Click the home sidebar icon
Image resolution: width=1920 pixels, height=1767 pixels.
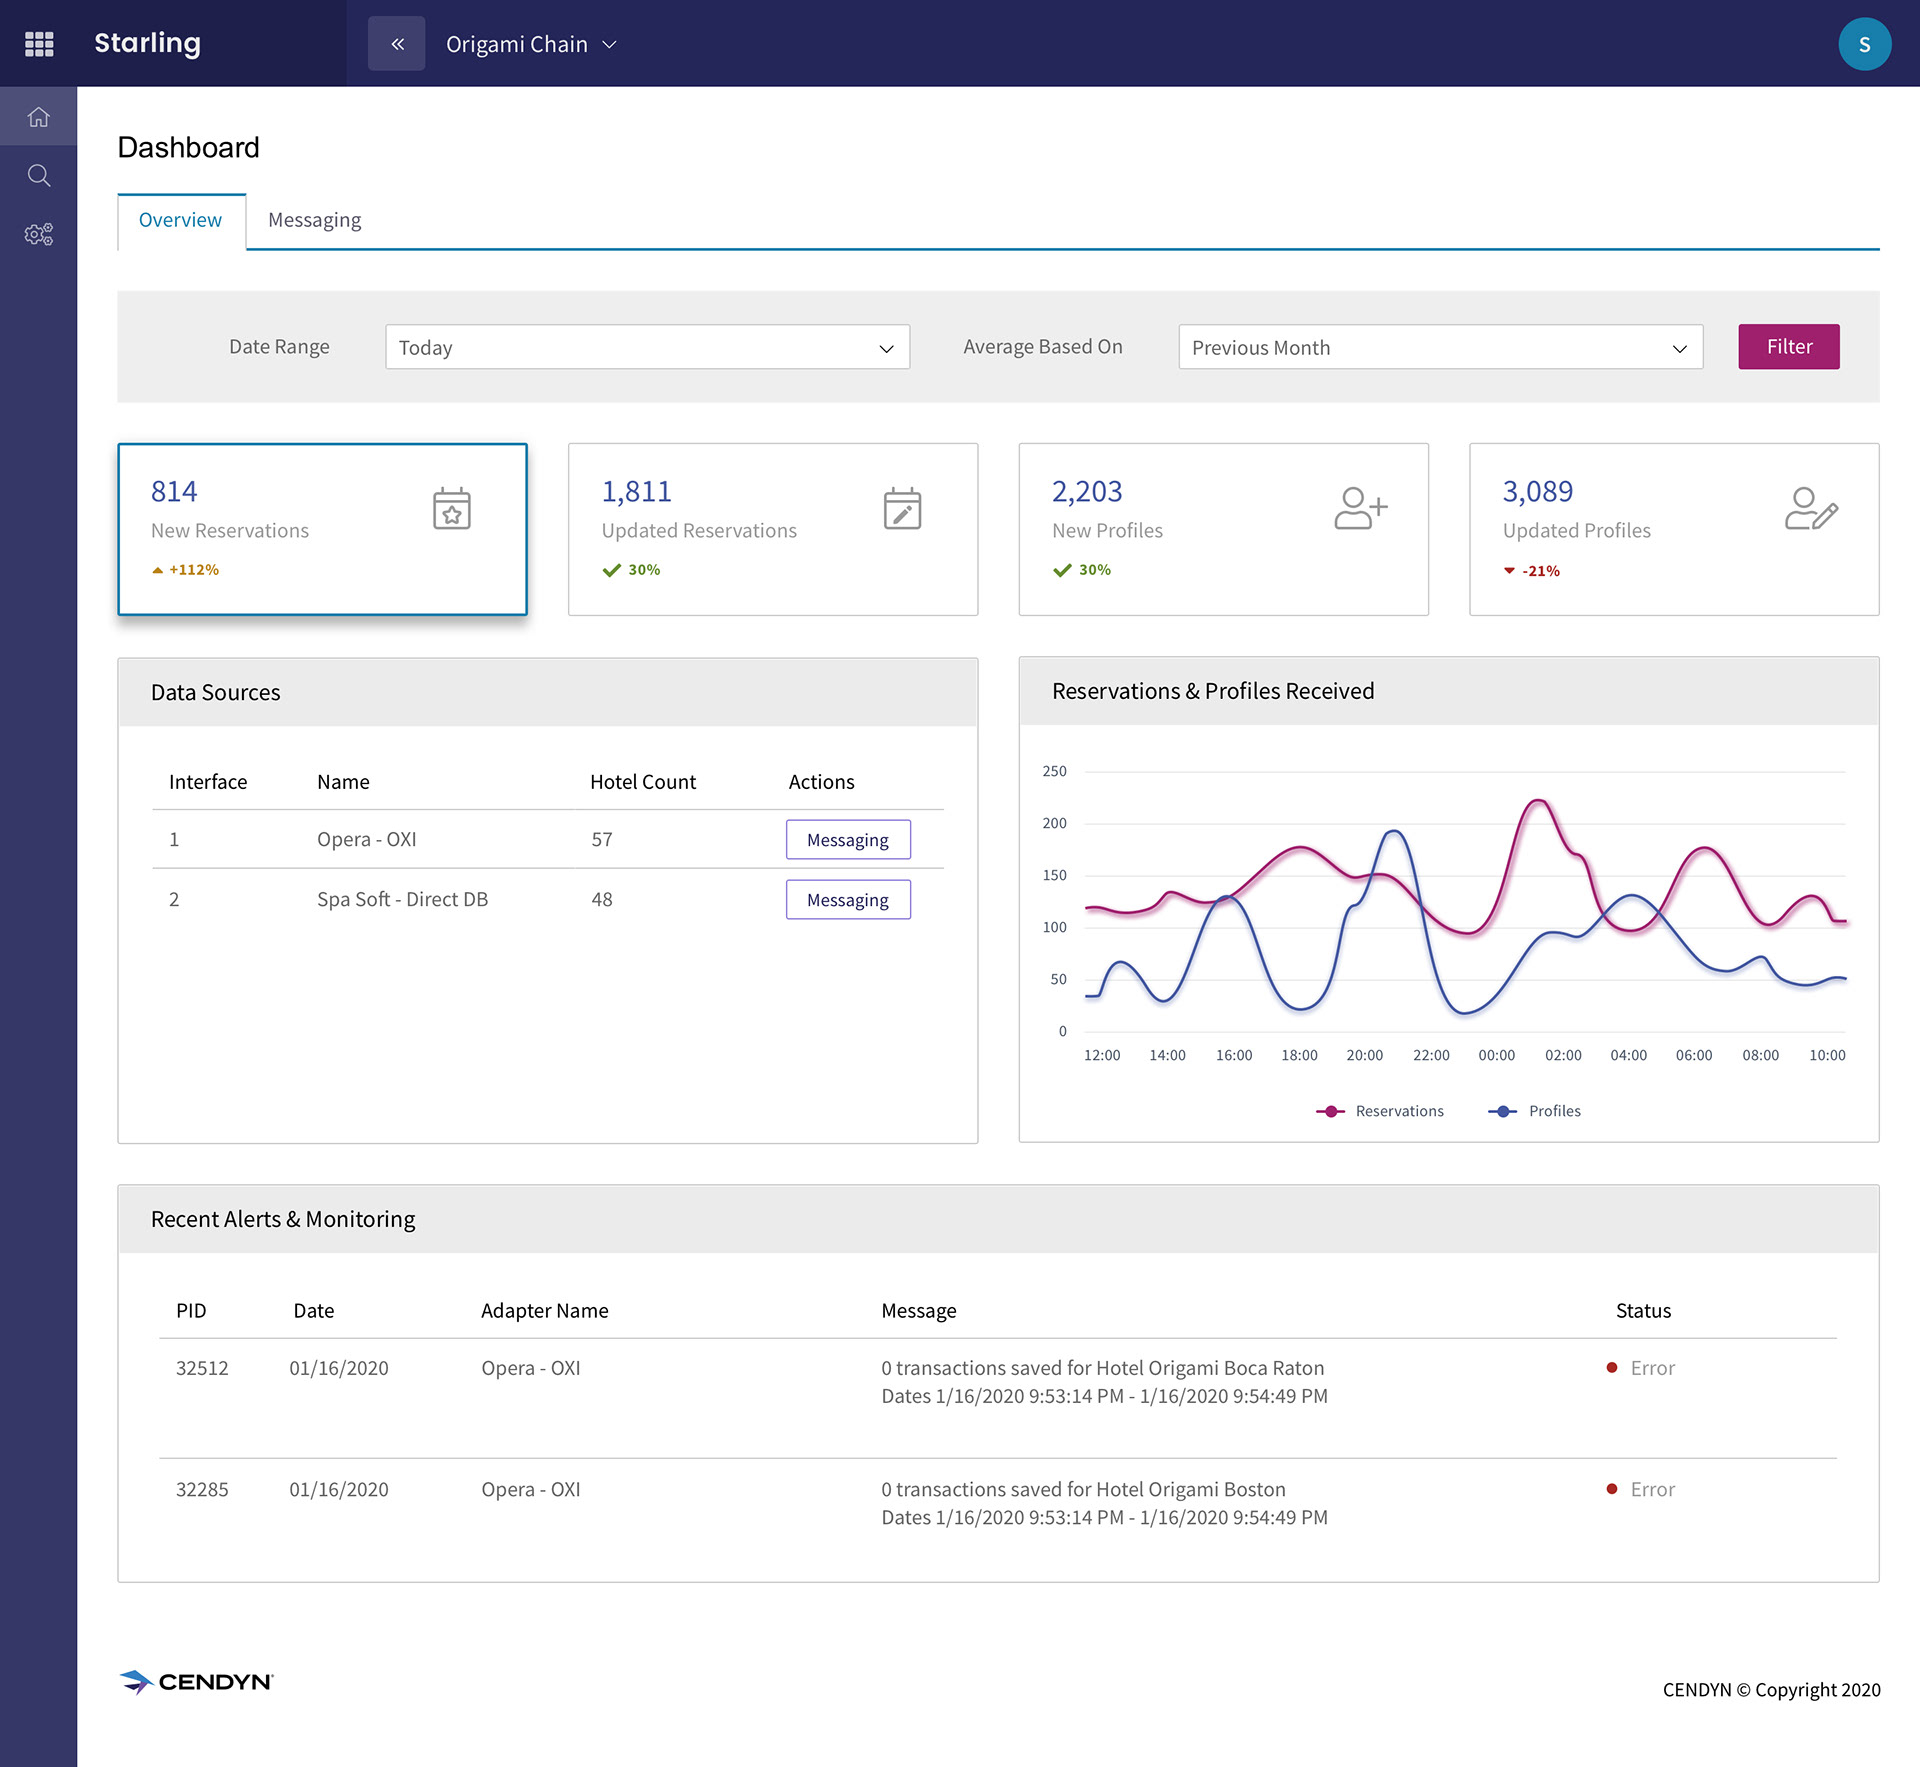coord(39,117)
